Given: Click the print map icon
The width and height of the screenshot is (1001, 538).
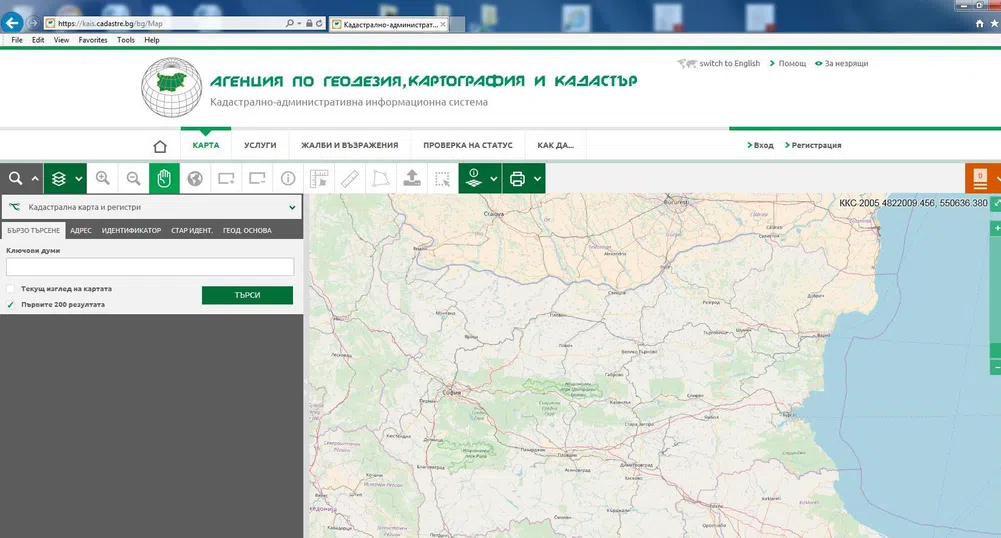Looking at the screenshot, I should (517, 179).
